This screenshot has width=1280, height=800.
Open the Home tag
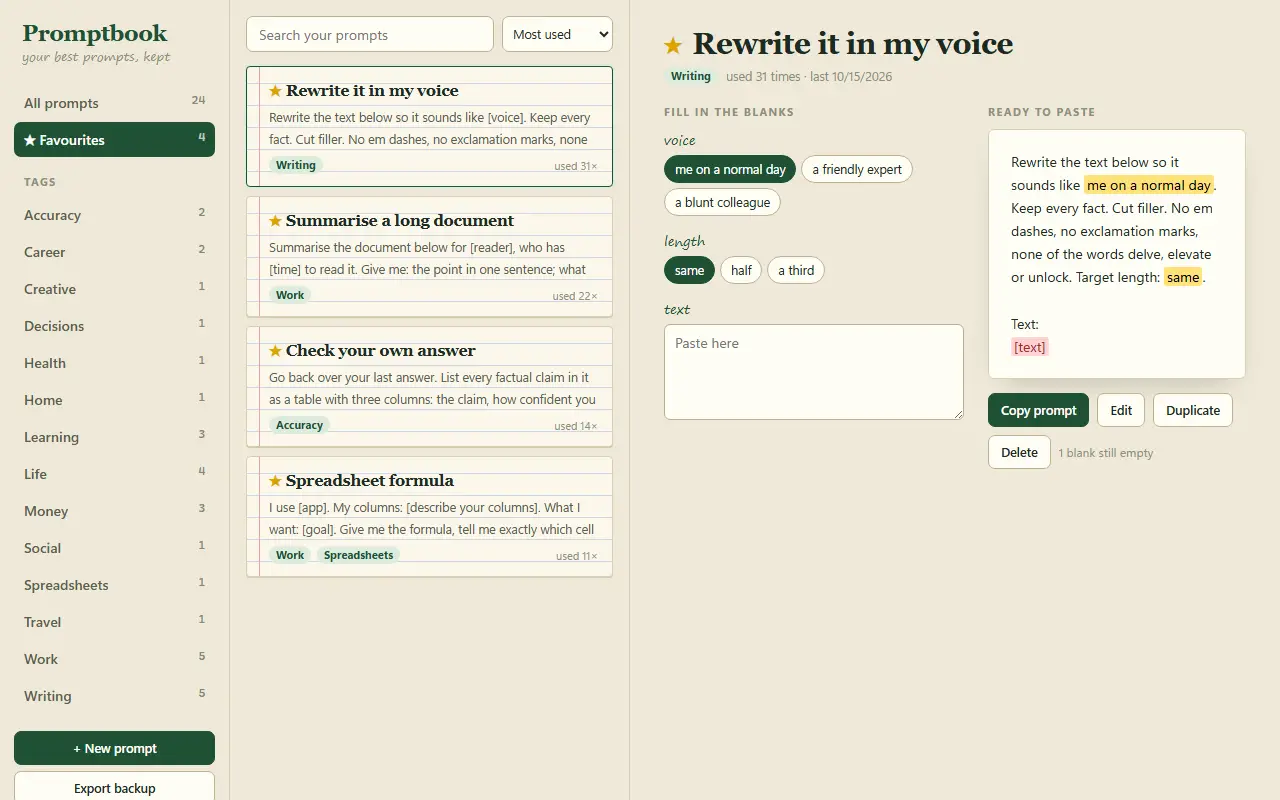point(114,400)
